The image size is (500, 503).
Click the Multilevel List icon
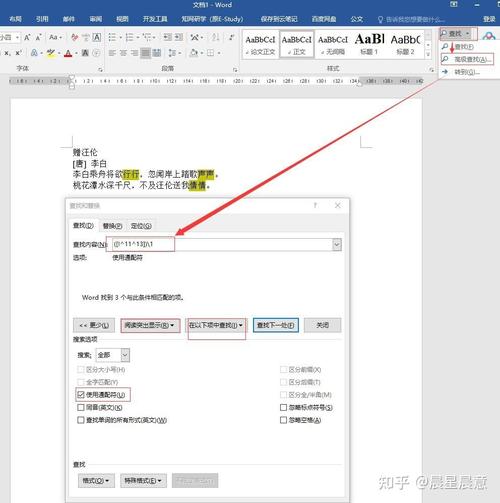[147, 37]
